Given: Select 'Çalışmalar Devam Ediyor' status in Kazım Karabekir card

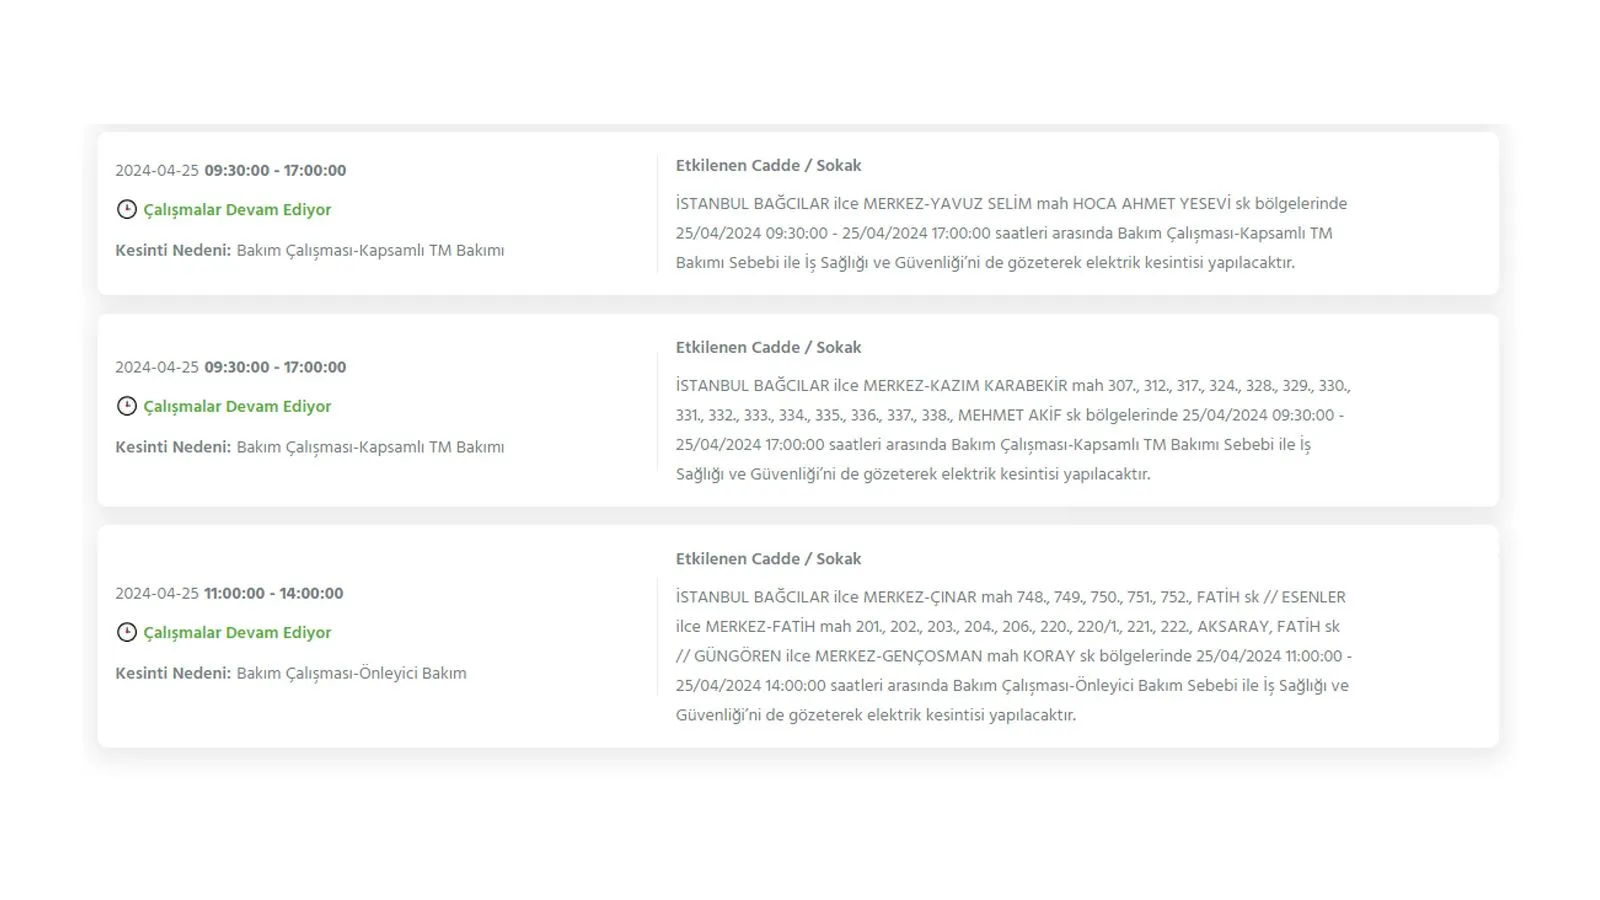Looking at the screenshot, I should [237, 407].
